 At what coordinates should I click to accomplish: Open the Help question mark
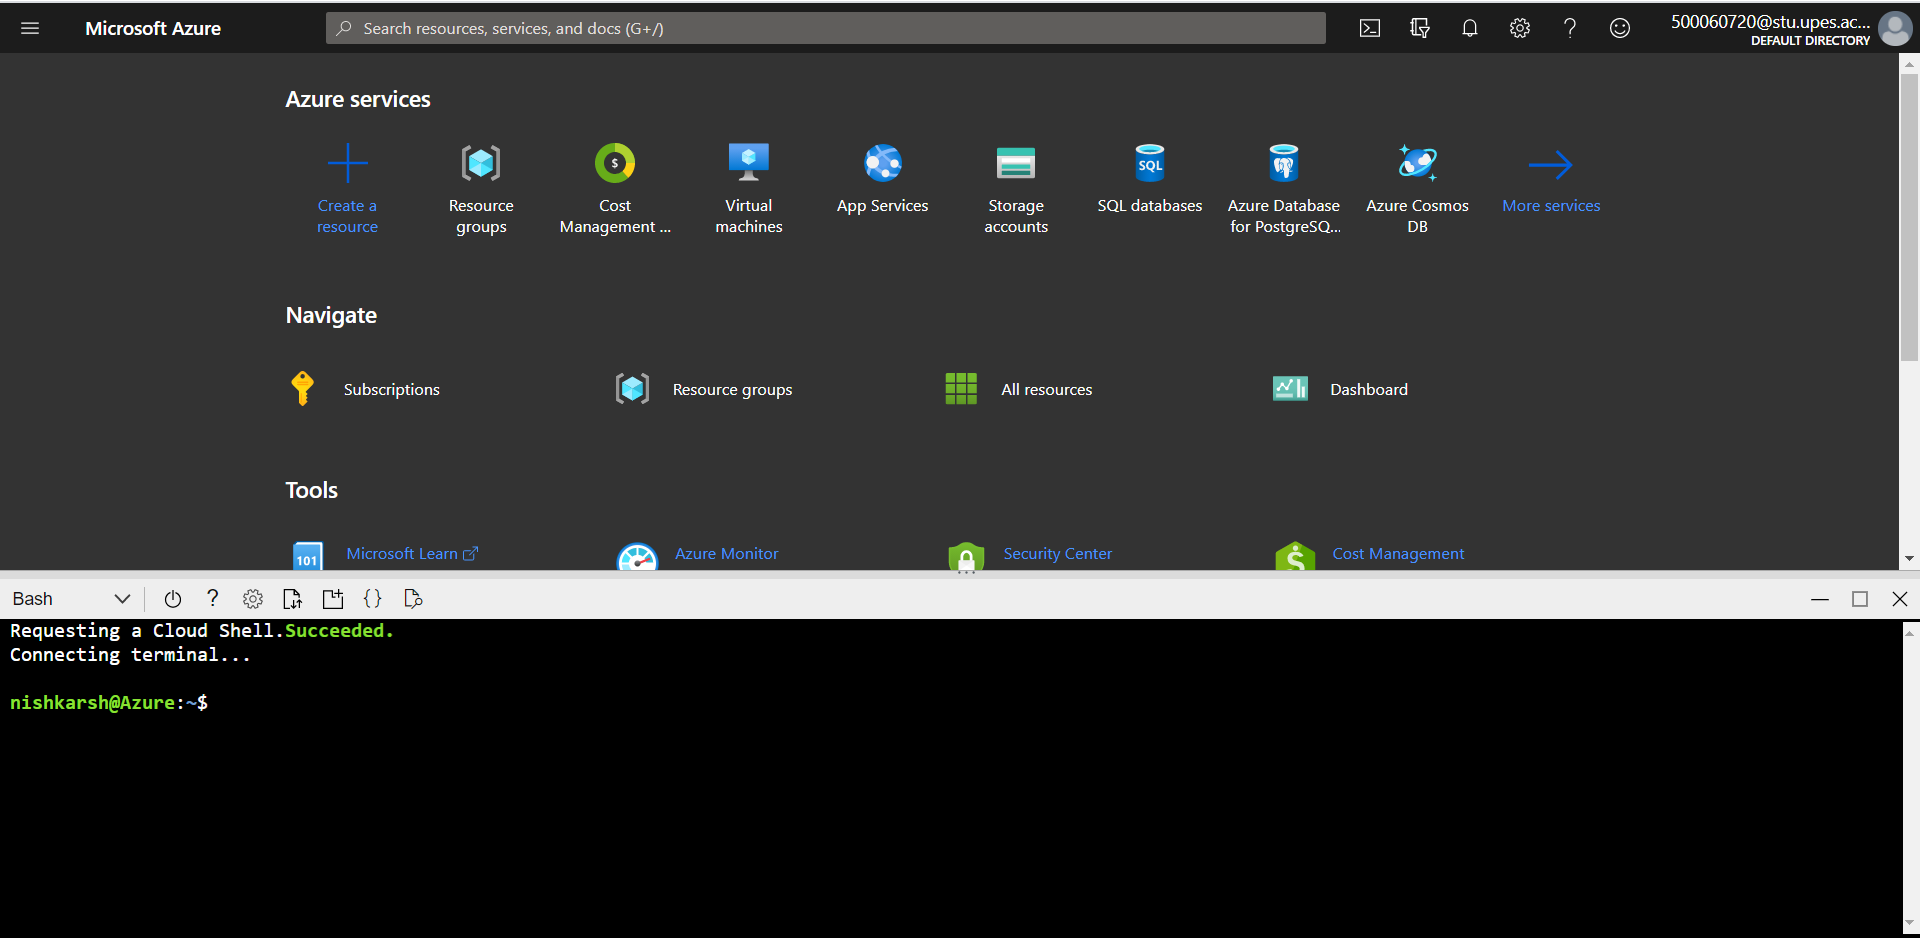pos(1570,28)
